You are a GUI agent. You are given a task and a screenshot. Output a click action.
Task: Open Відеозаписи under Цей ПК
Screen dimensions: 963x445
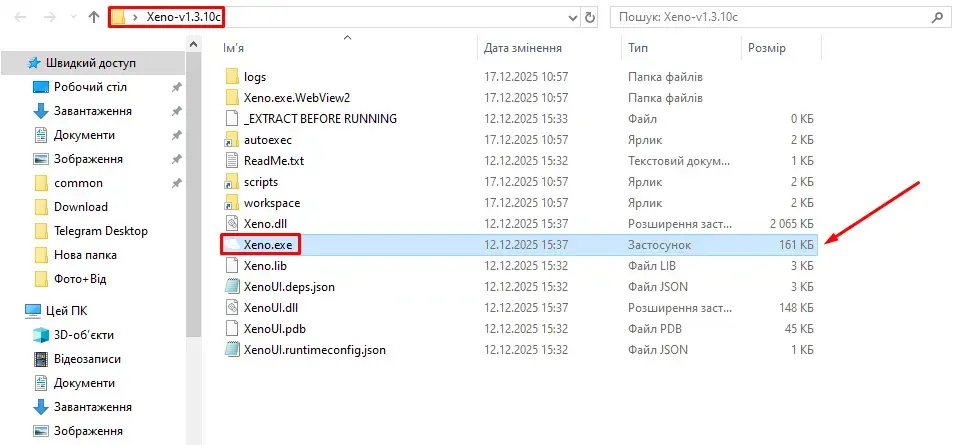pyautogui.click(x=87, y=358)
